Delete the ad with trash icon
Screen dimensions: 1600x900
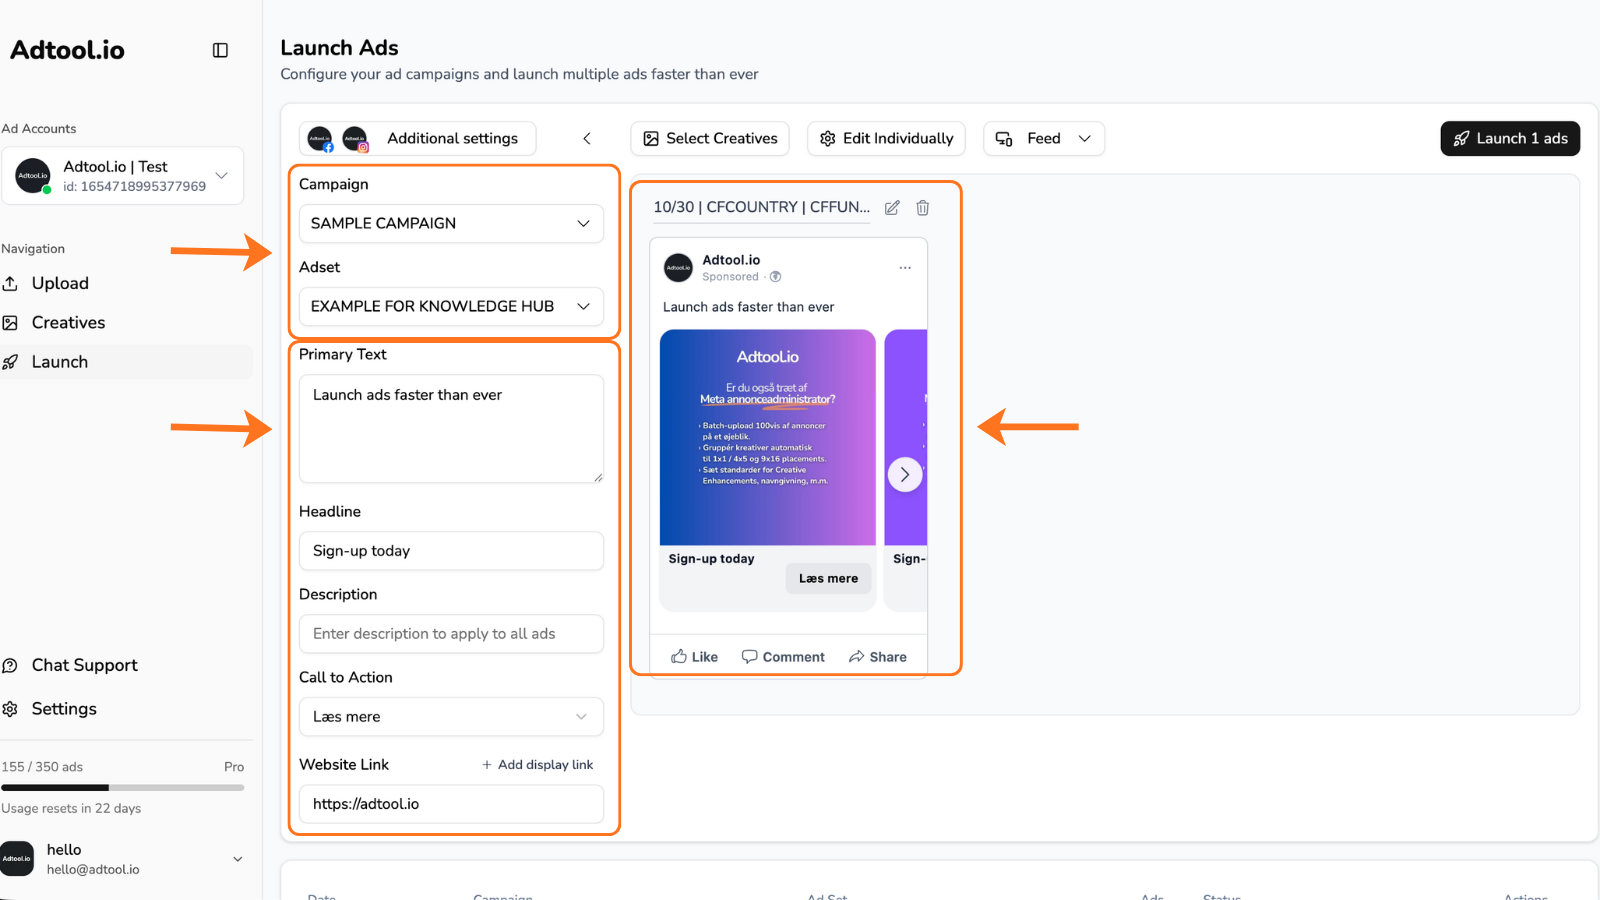pyautogui.click(x=923, y=207)
